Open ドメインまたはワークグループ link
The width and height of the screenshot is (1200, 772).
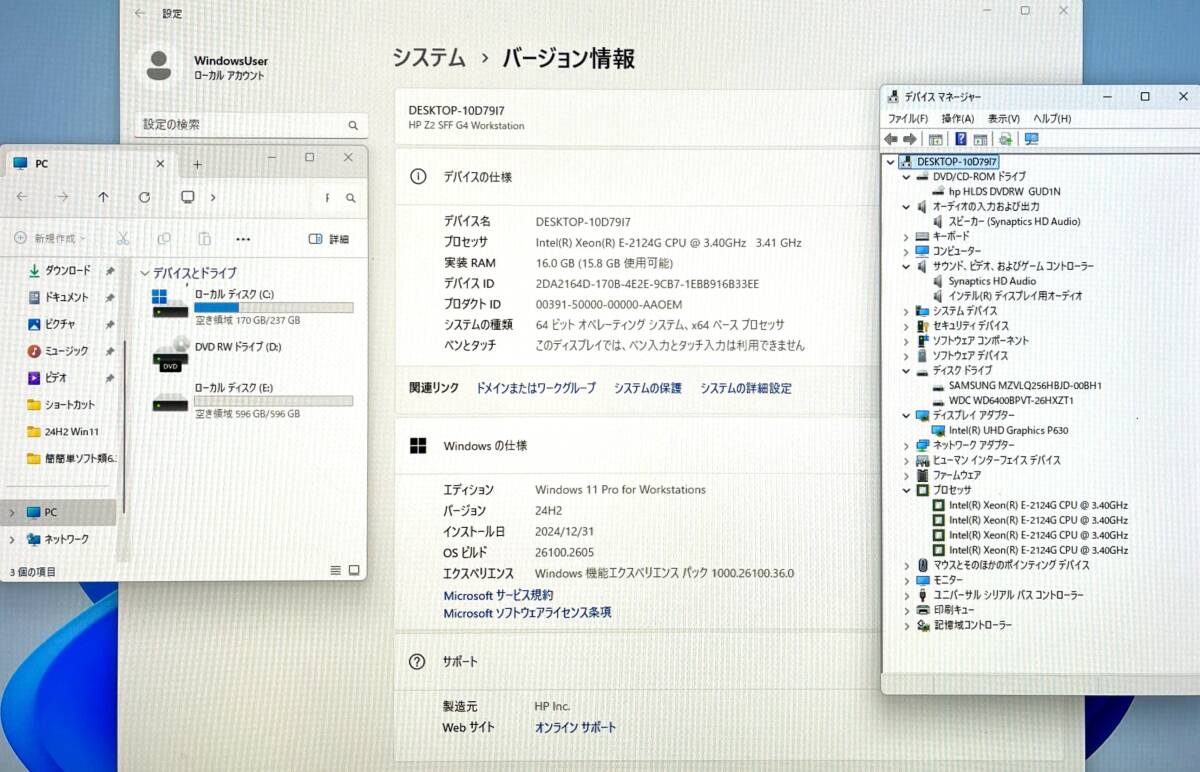click(x=536, y=388)
